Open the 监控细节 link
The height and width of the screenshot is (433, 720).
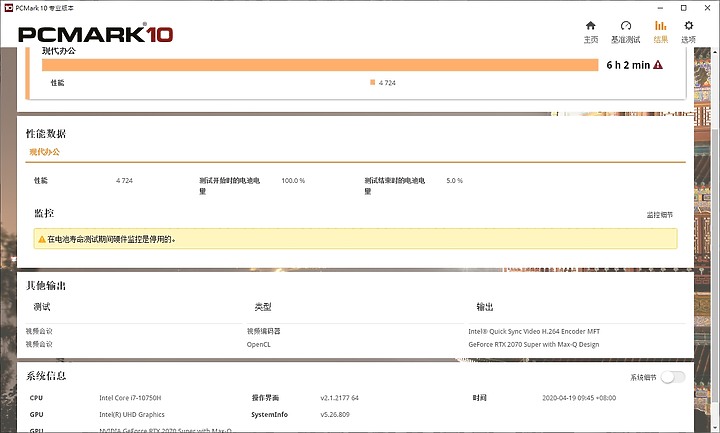tap(659, 214)
